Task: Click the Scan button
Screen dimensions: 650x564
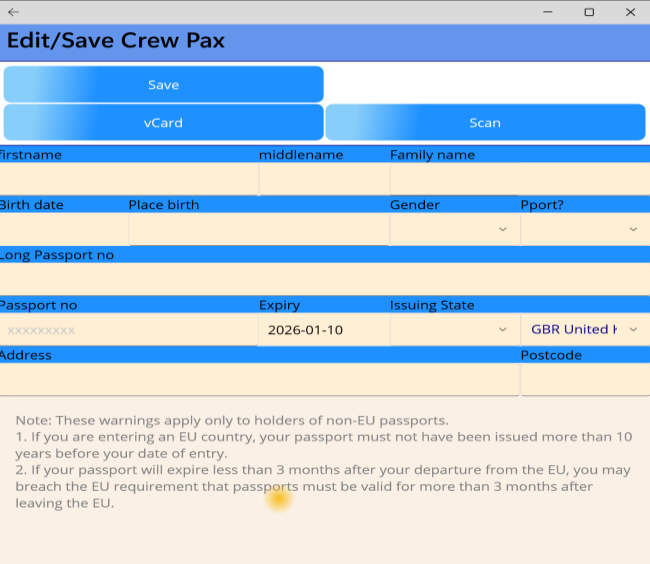Action: (x=485, y=123)
